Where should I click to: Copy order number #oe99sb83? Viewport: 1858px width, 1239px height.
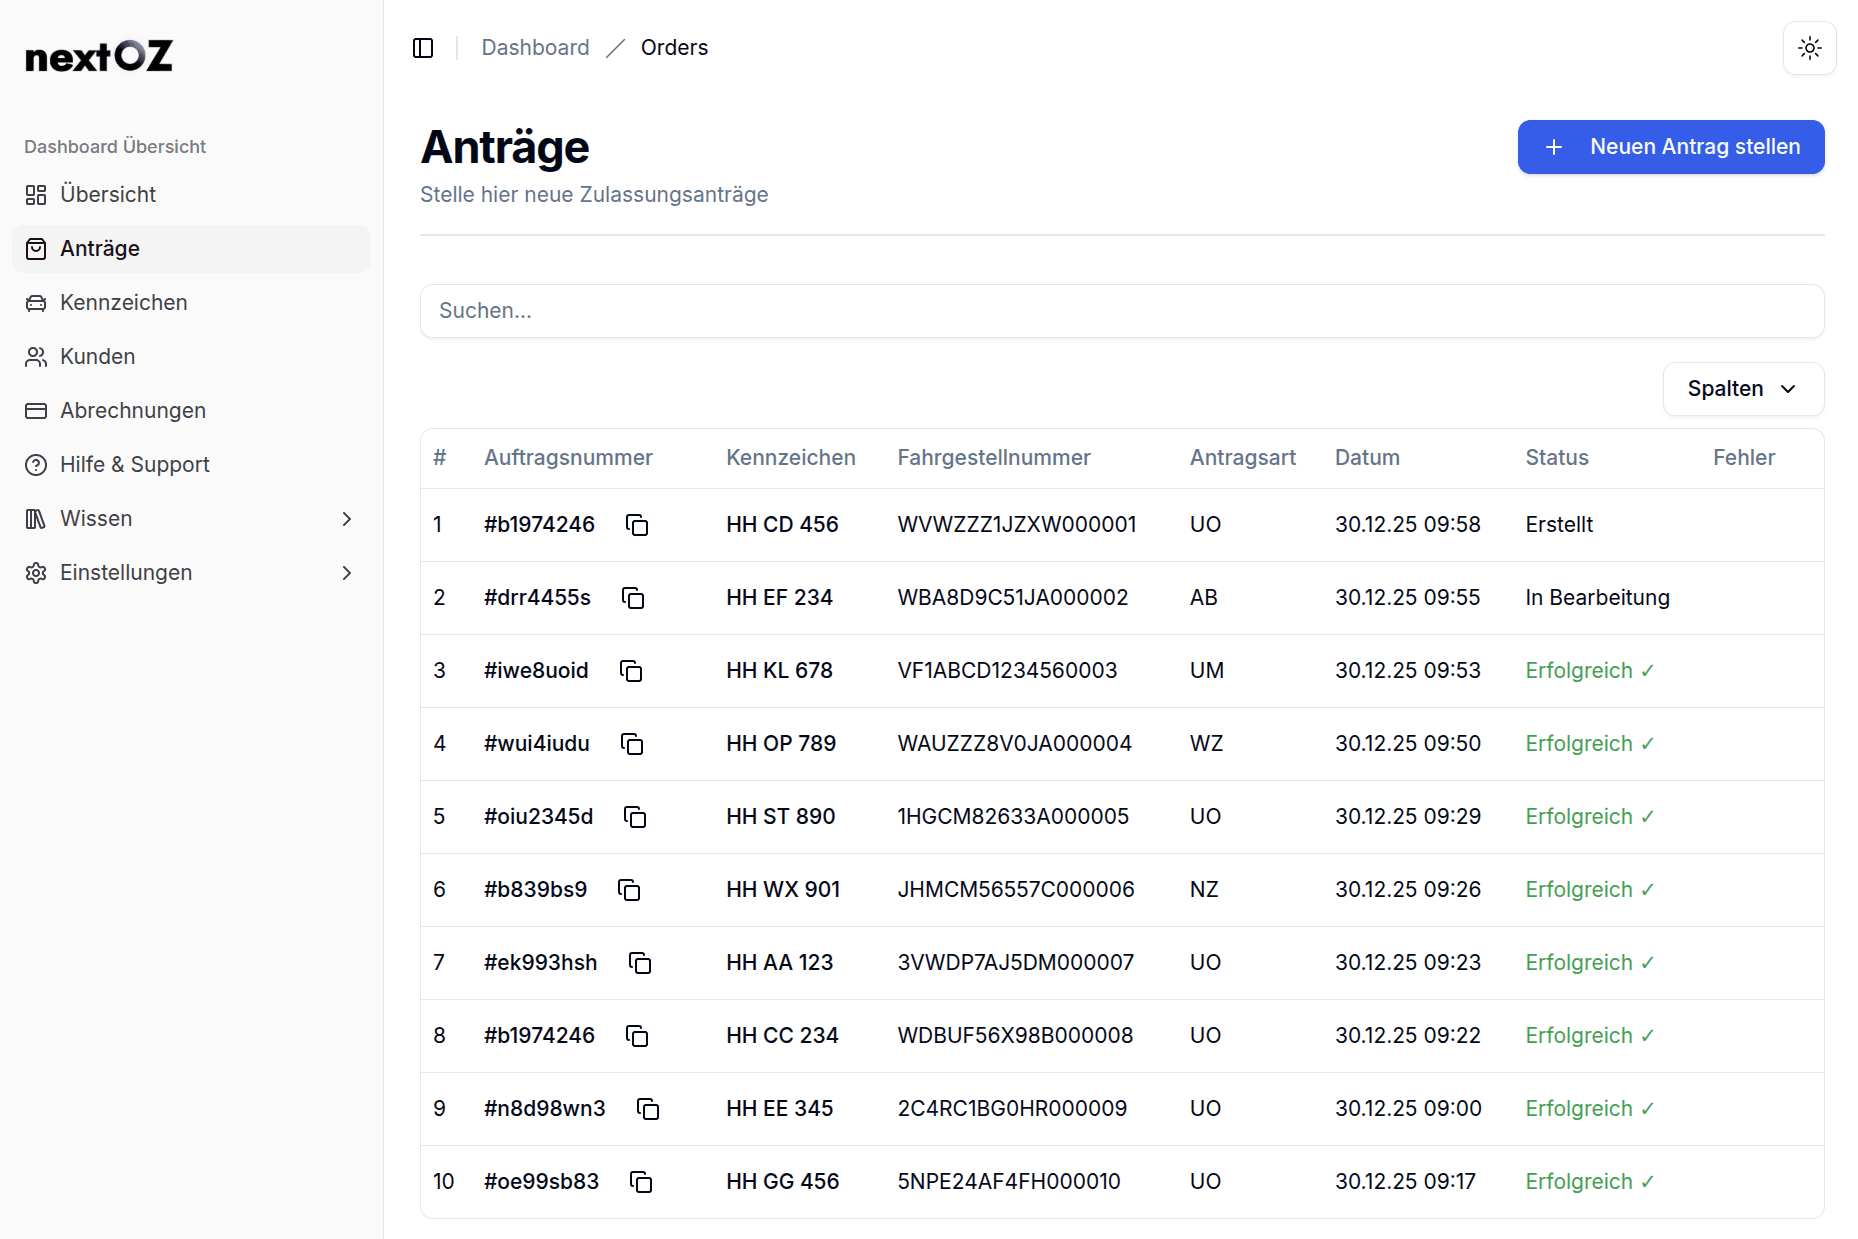pos(641,1182)
